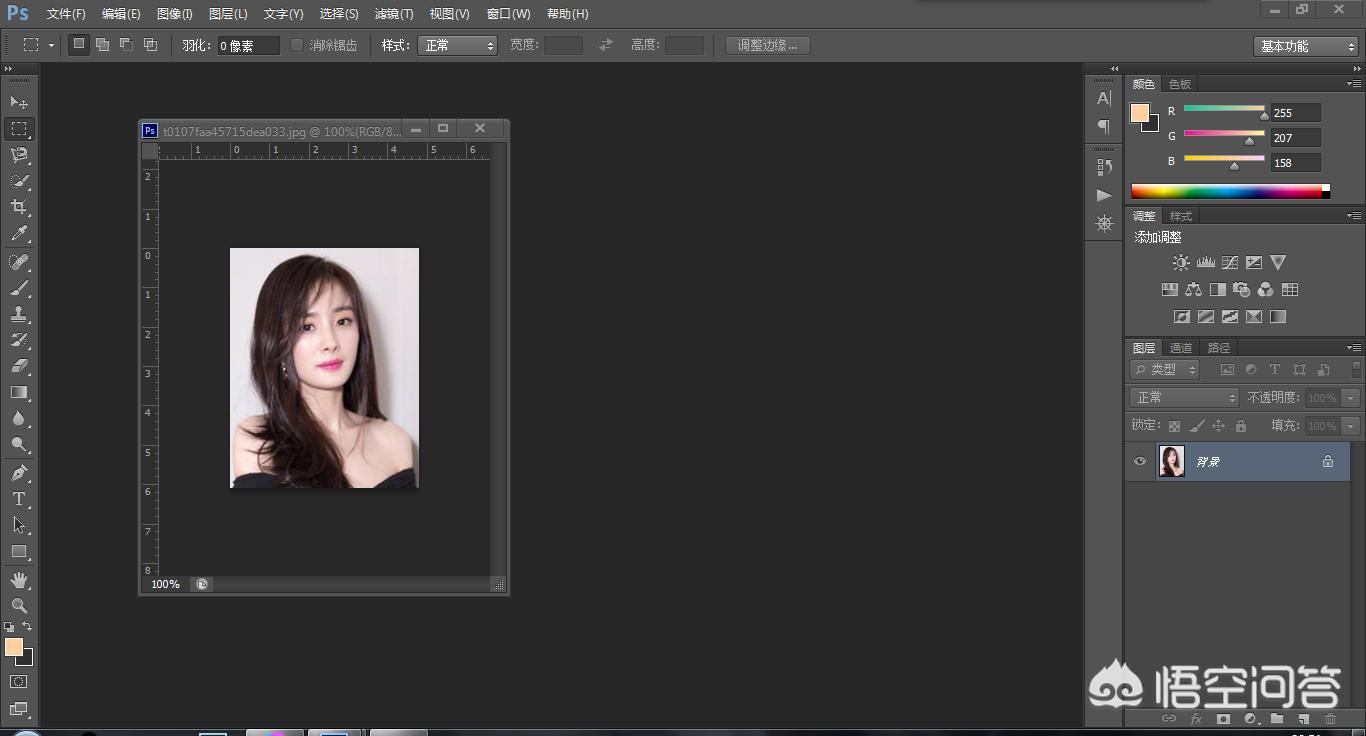
Task: Open the layer blend mode dropdown
Action: click(x=1185, y=397)
